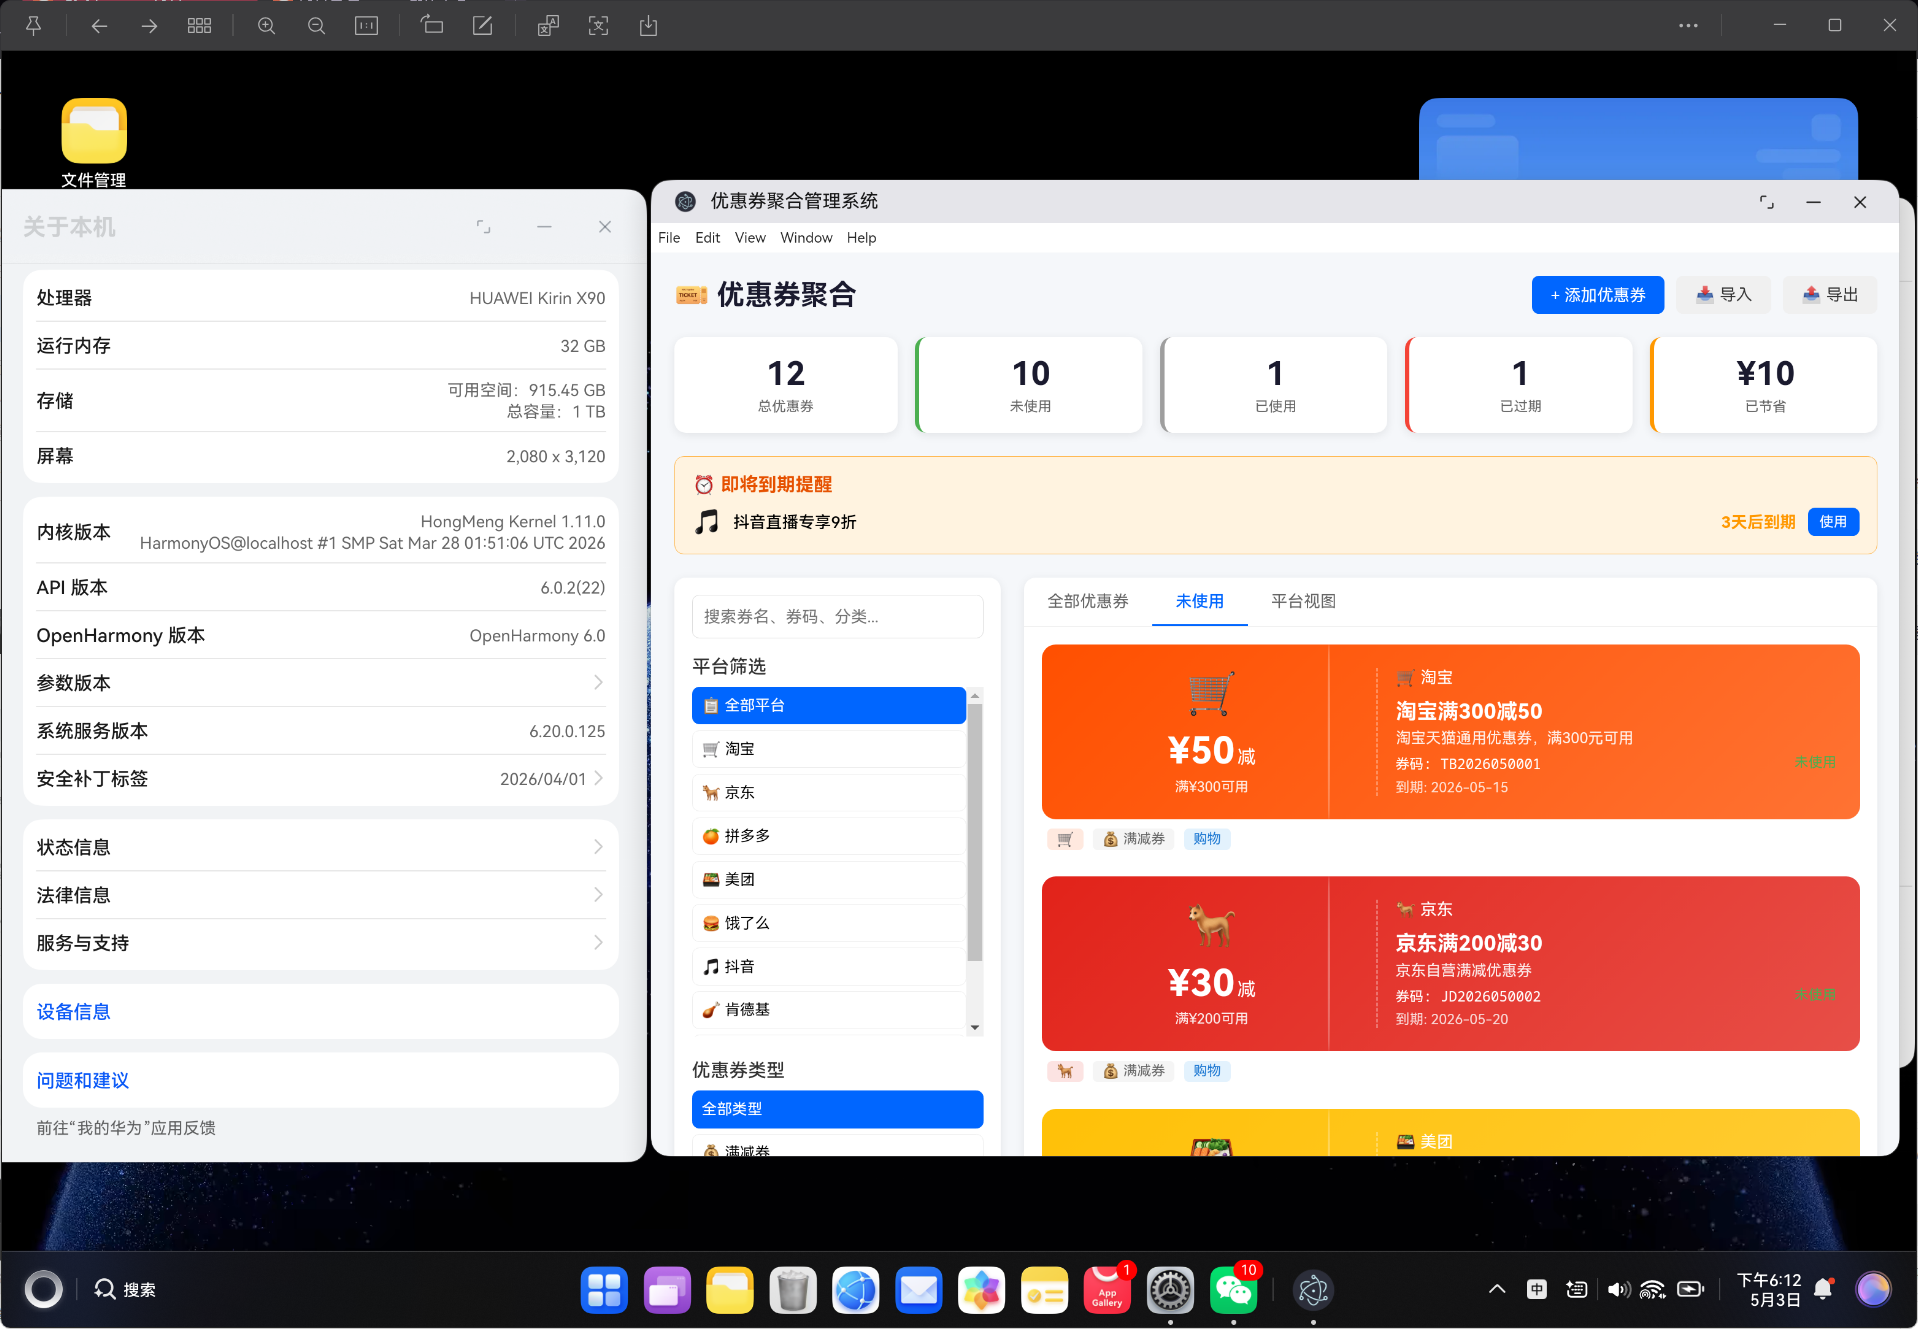This screenshot has width=1918, height=1329.
Task: Switch to 全部优惠券 tab
Action: coord(1088,601)
